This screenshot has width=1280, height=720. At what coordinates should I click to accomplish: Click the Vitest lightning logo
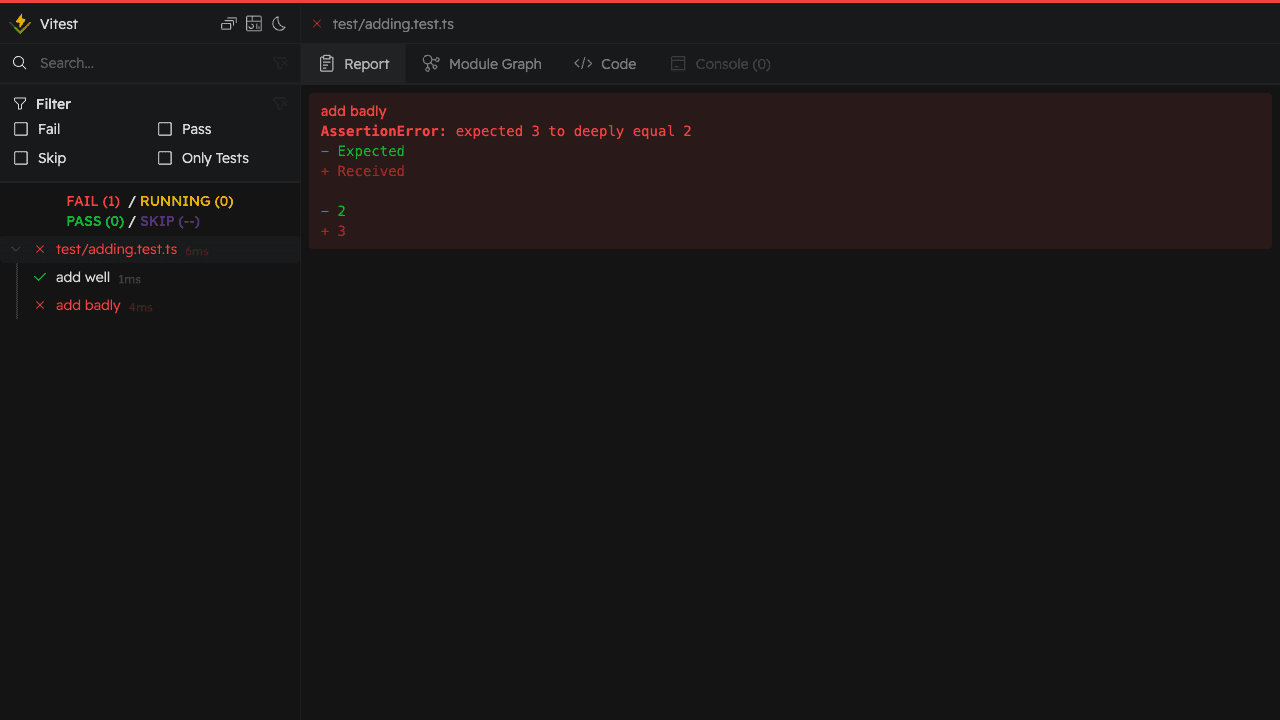(20, 24)
